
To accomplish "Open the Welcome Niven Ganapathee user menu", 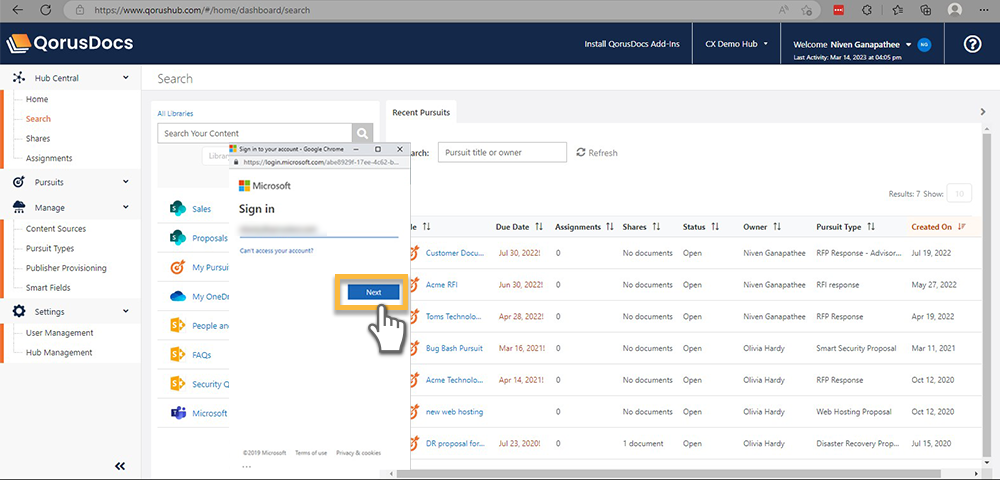I will [852, 45].
